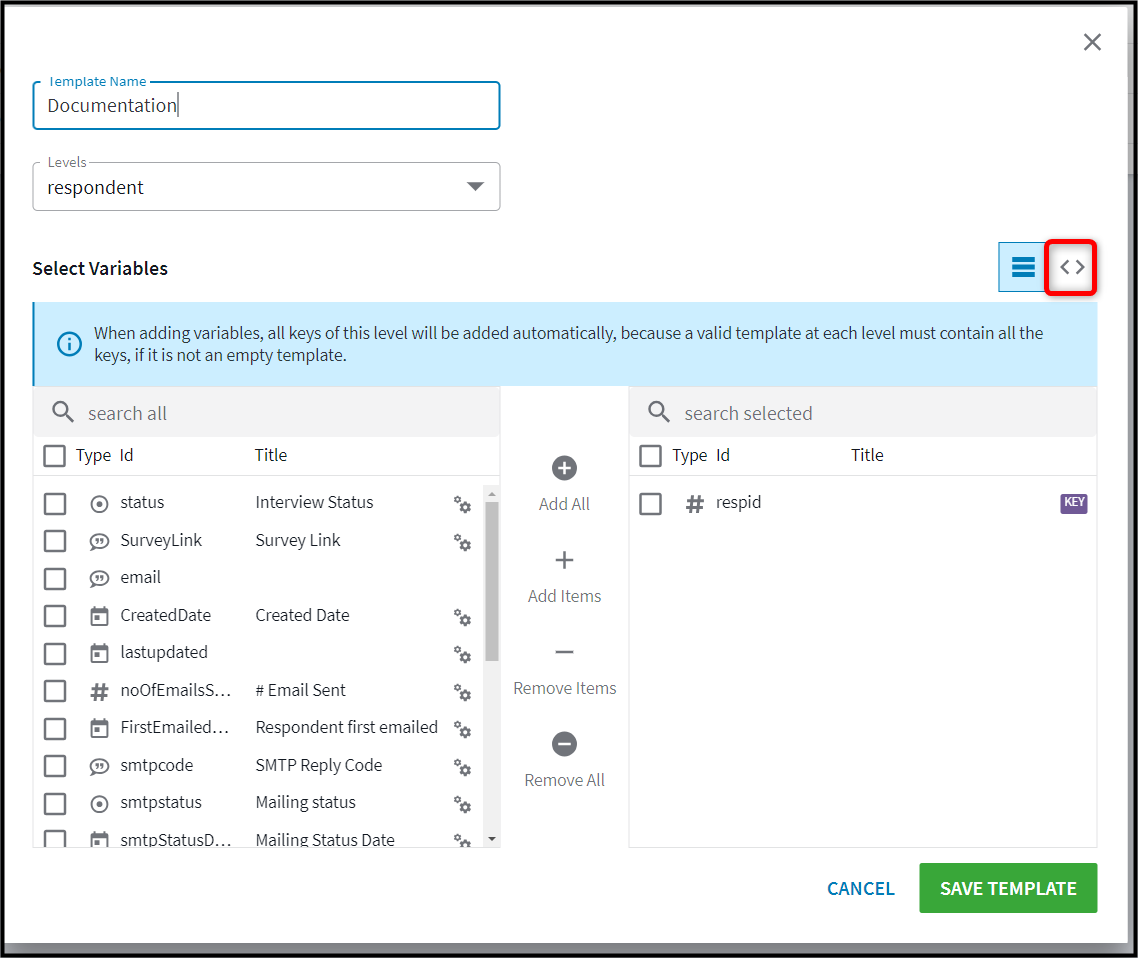Click the number type icon for respid
The height and width of the screenshot is (958, 1138).
695,504
